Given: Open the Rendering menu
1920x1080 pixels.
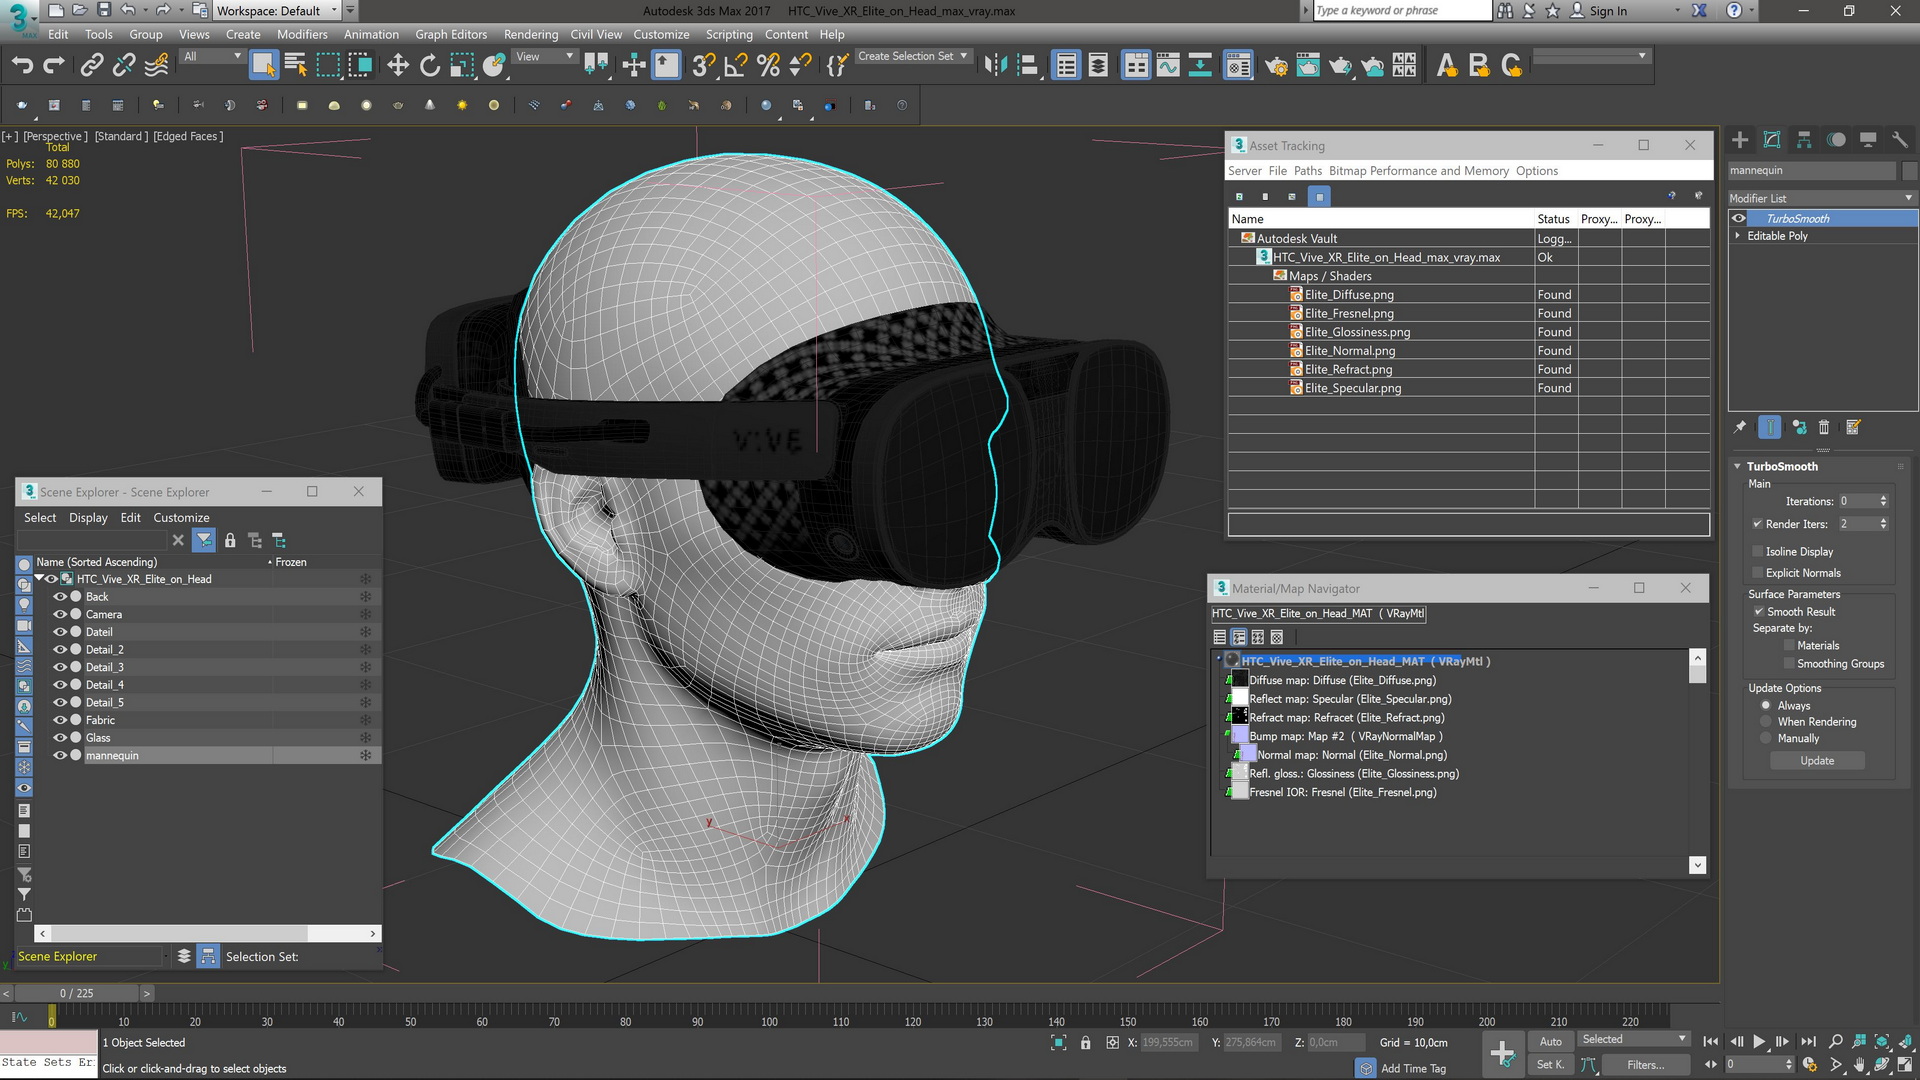Looking at the screenshot, I should click(x=531, y=34).
